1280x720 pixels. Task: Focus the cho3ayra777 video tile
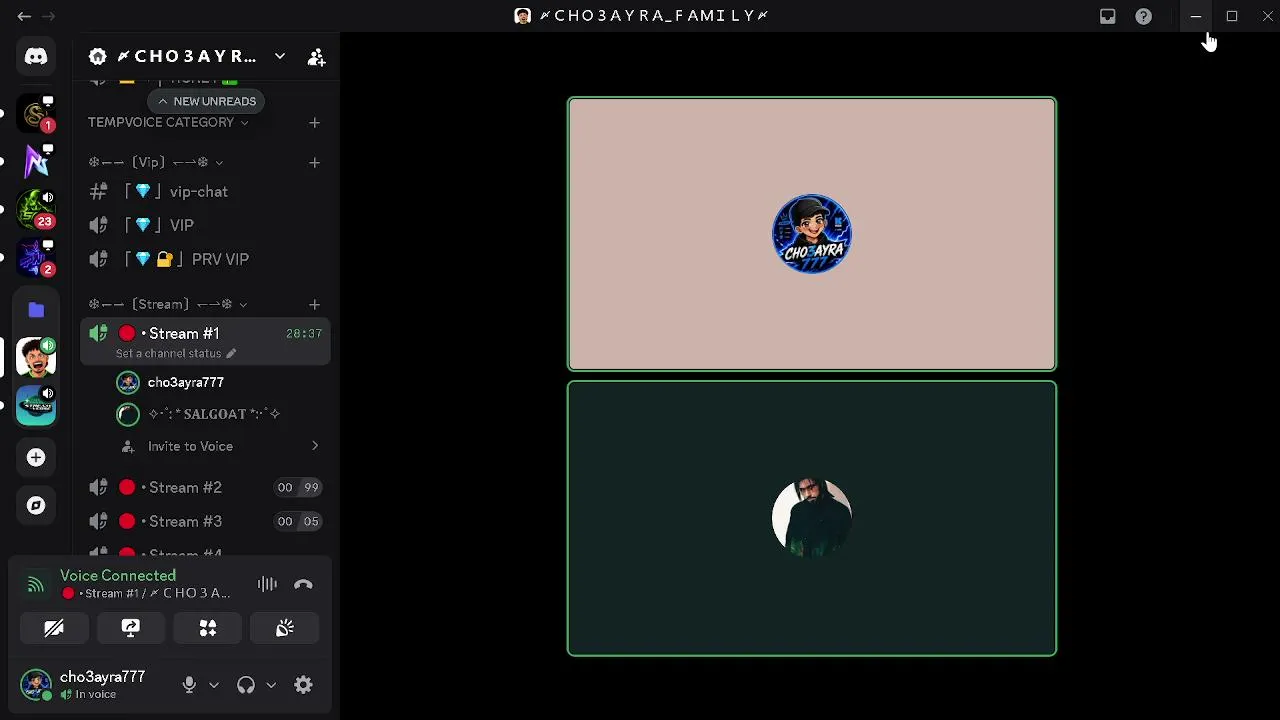pos(812,234)
